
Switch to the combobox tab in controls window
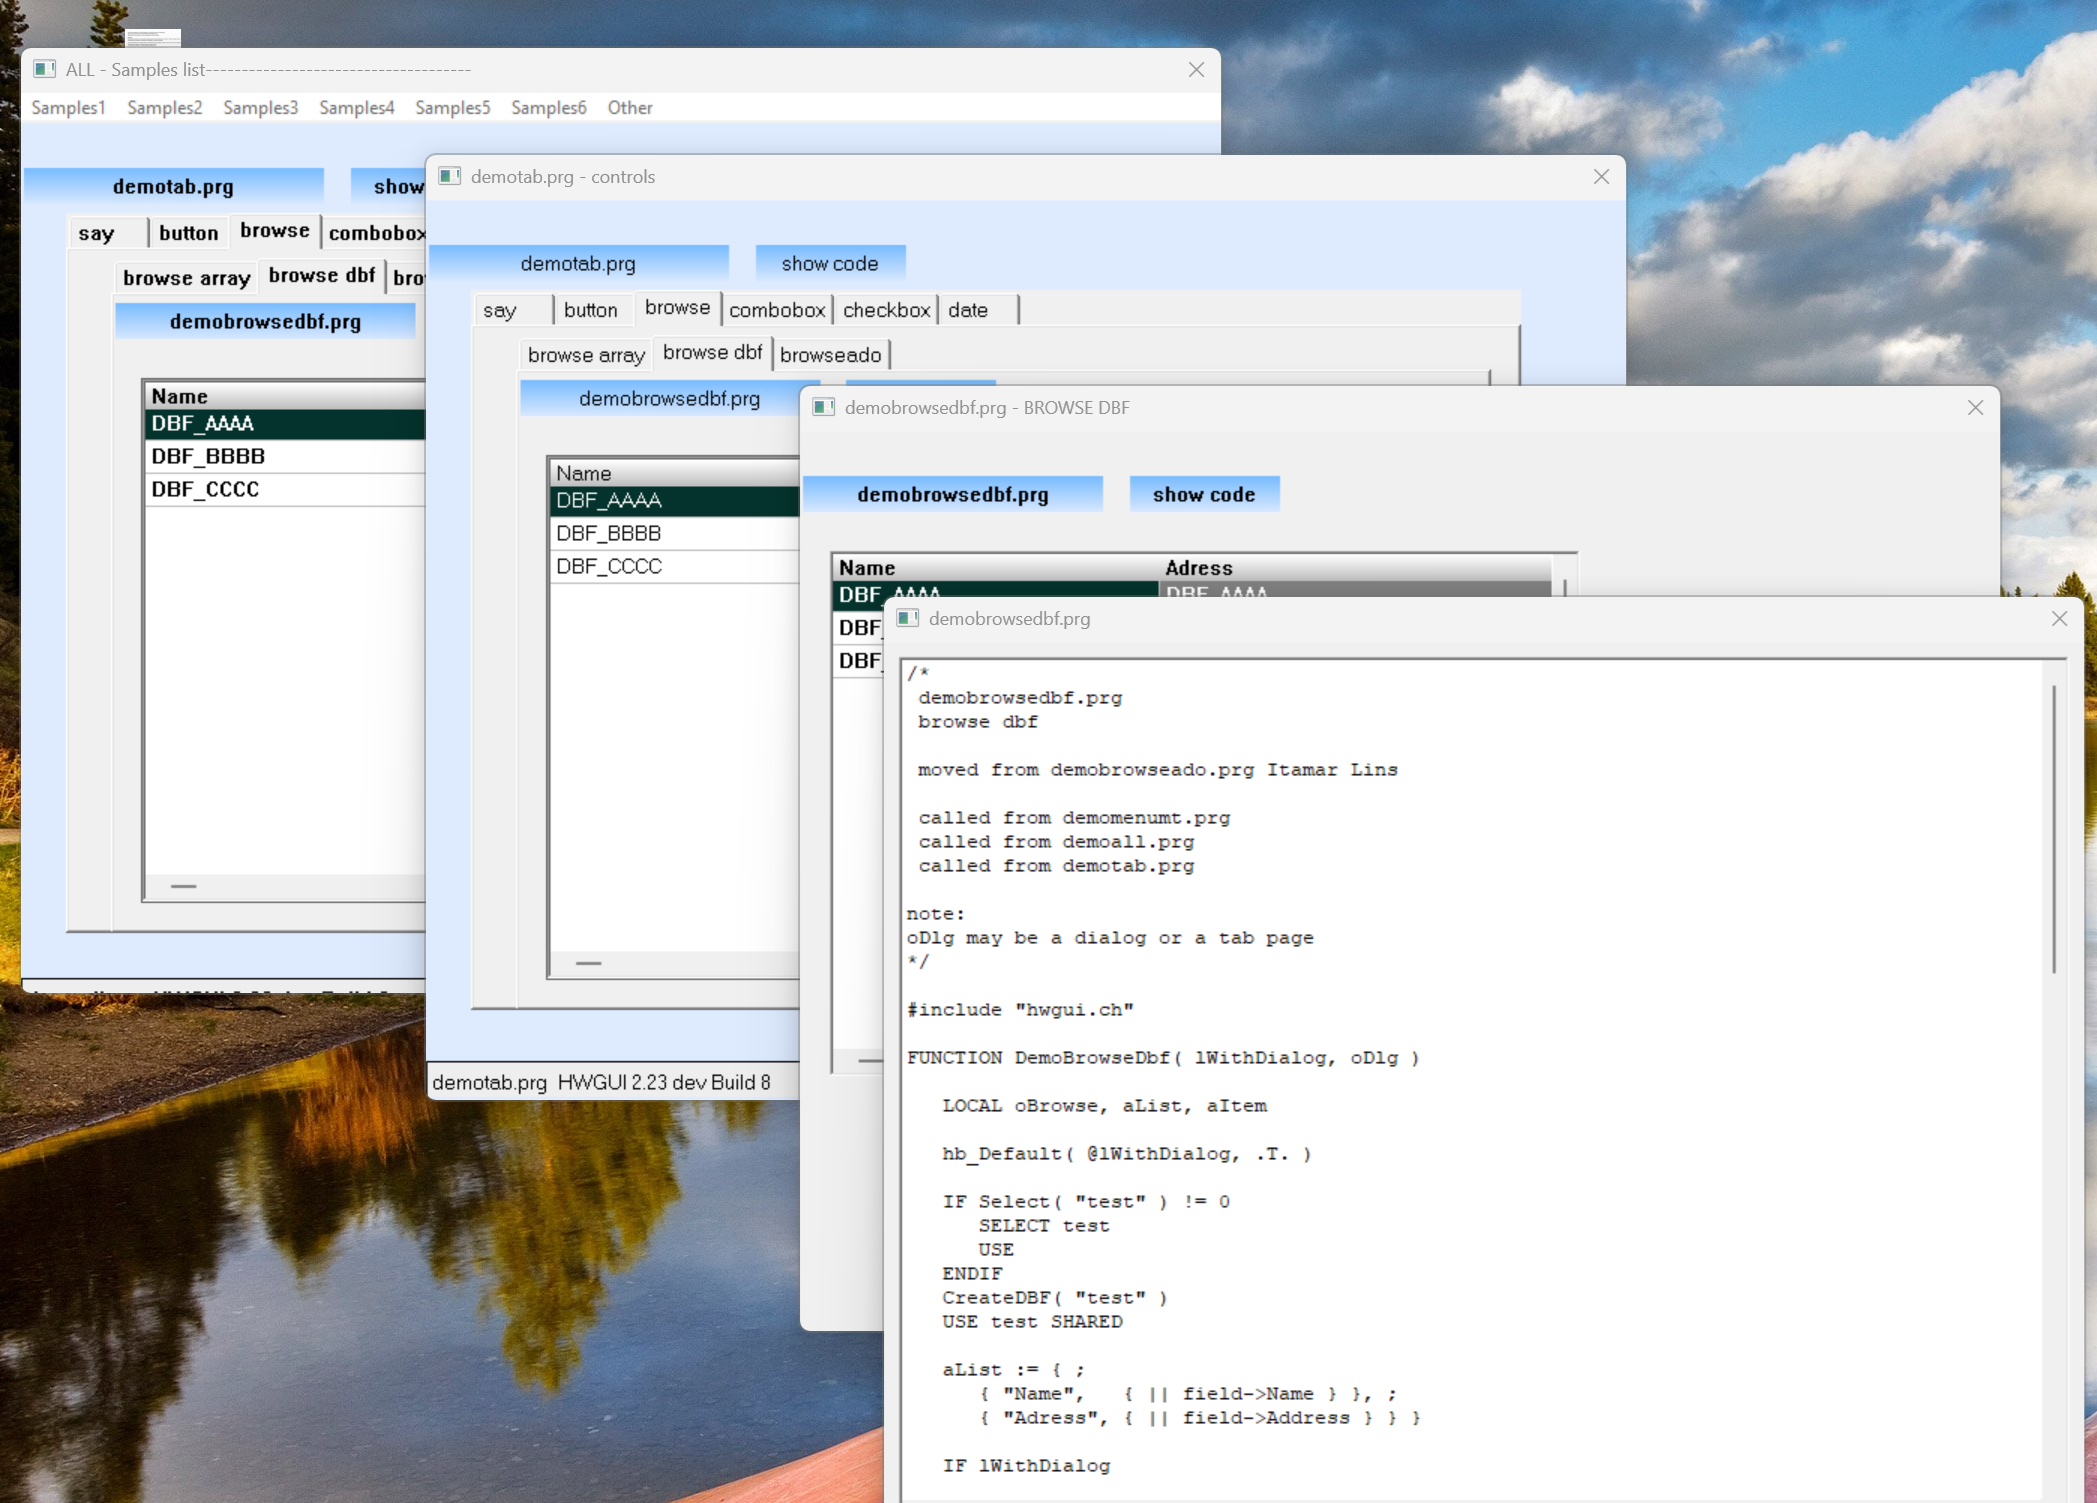click(x=777, y=310)
